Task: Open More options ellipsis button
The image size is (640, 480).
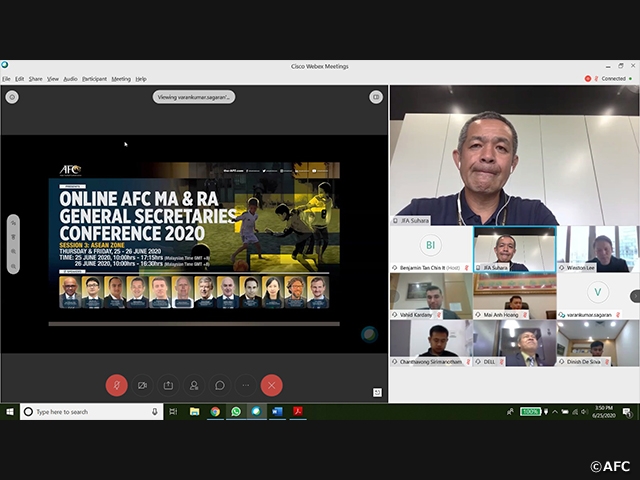Action: [x=246, y=385]
